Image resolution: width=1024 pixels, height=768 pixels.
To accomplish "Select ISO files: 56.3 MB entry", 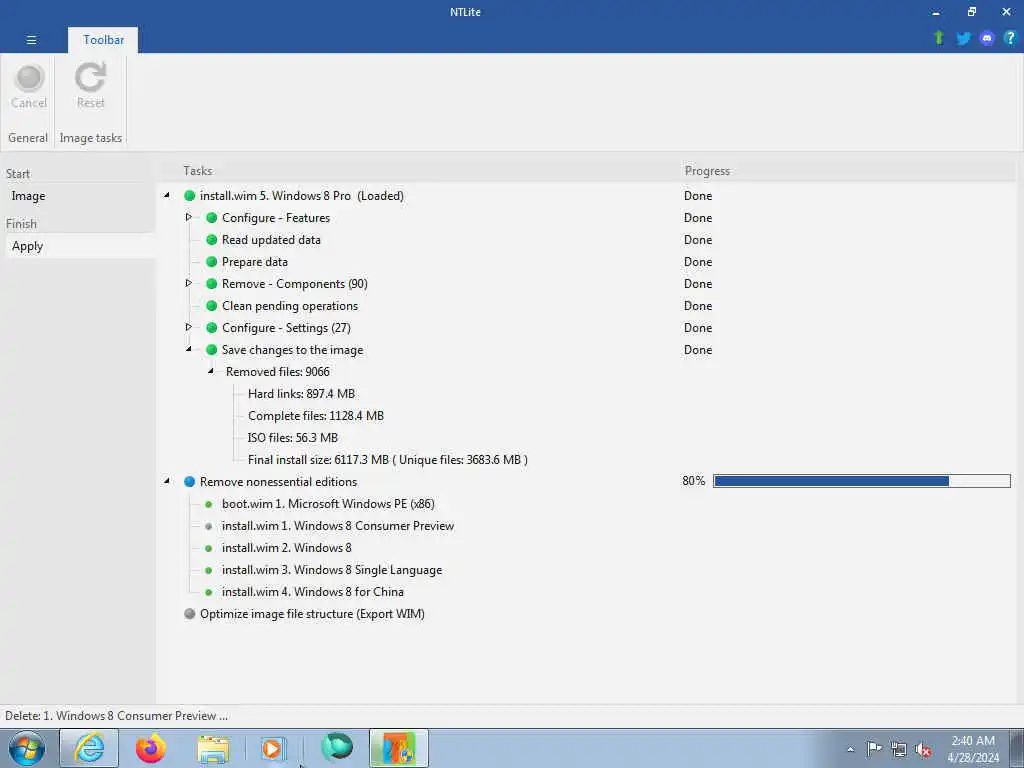I will click(x=293, y=438).
